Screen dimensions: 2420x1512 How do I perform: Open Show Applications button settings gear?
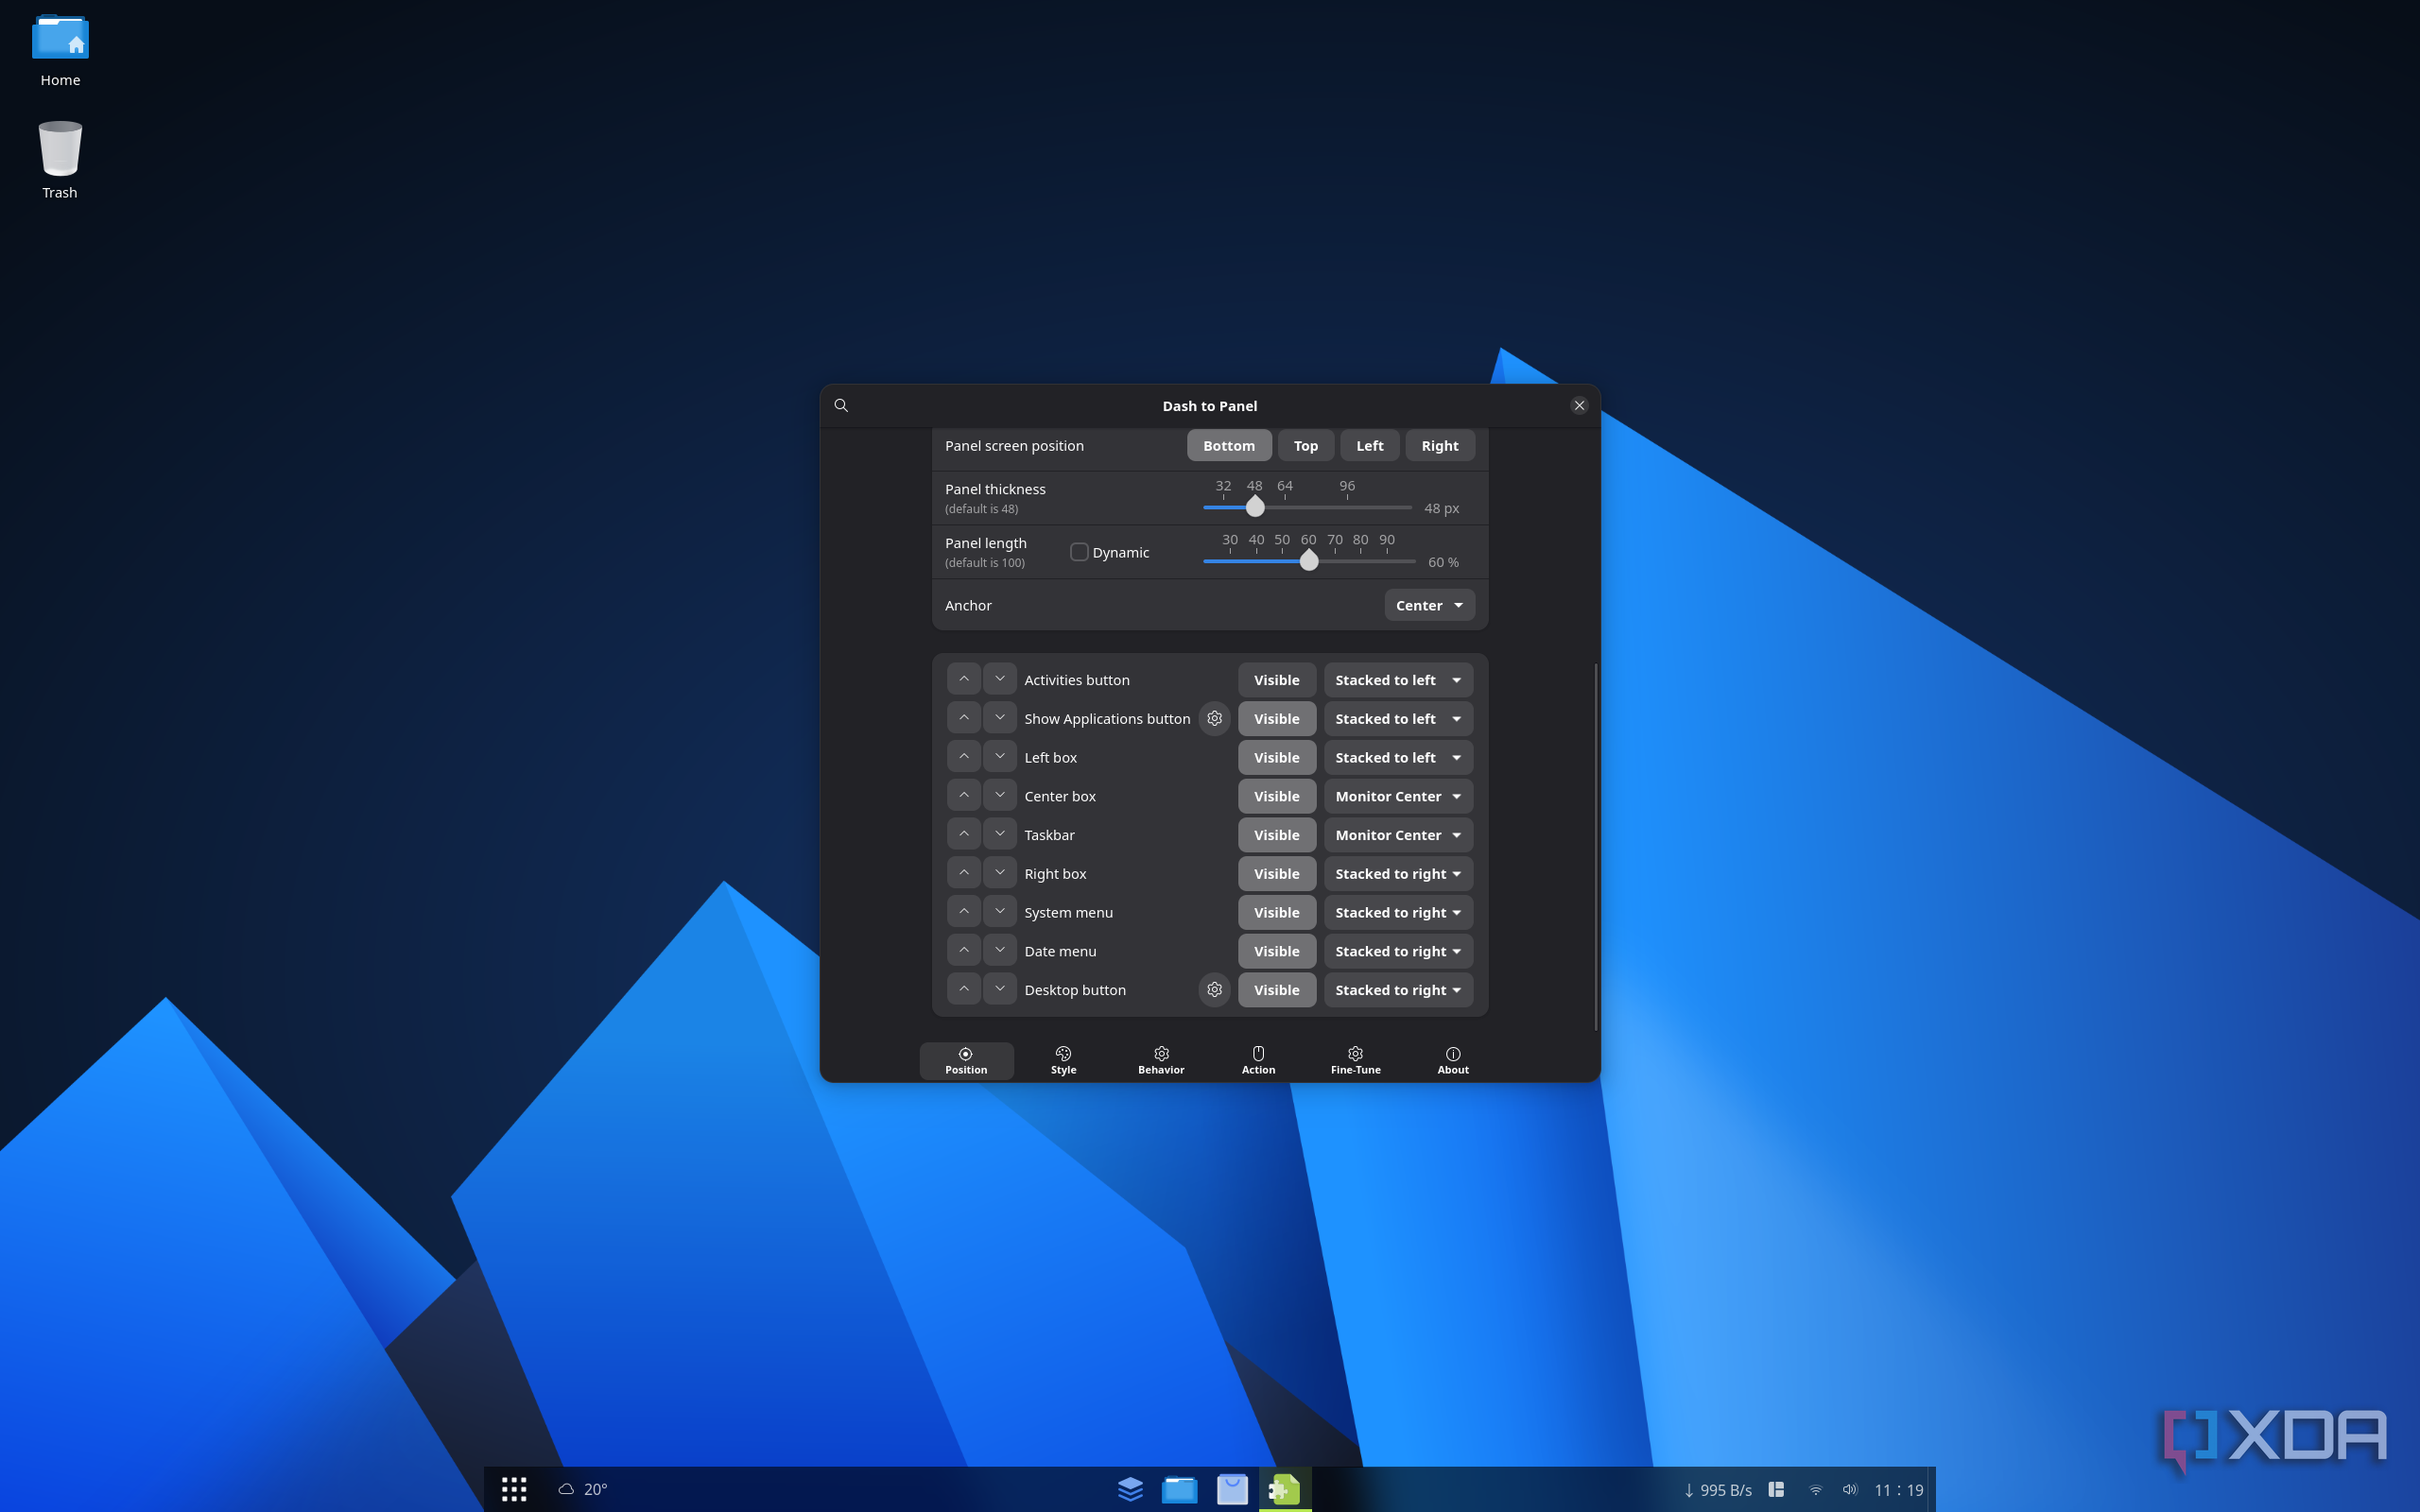[1214, 718]
